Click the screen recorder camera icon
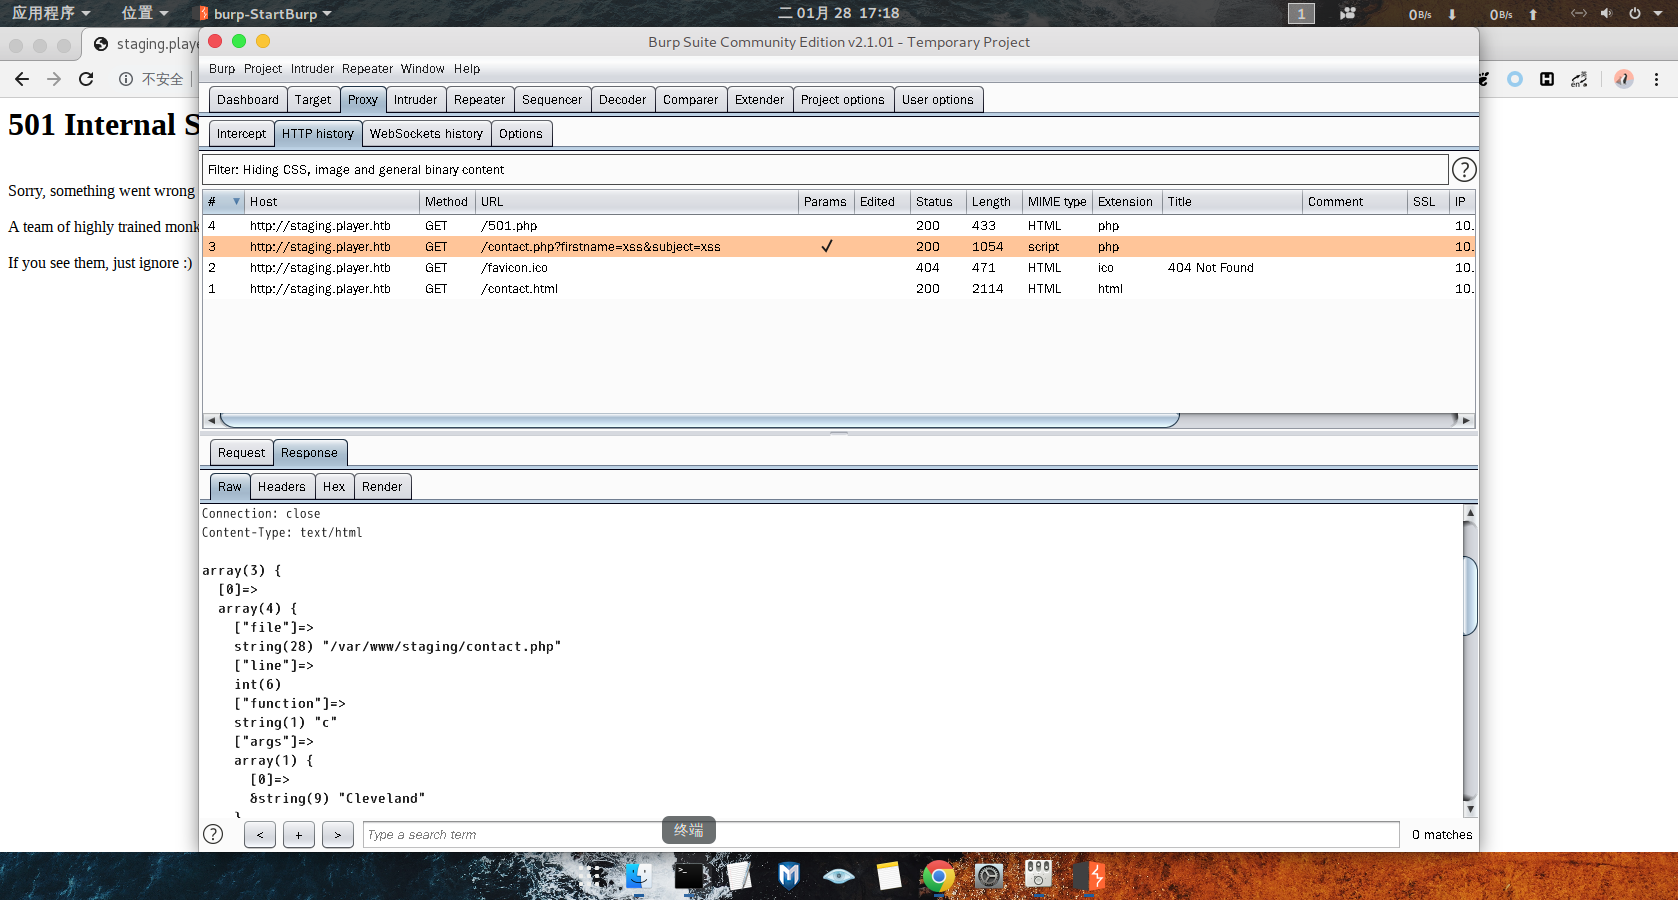This screenshot has height=900, width=1678. (1348, 13)
